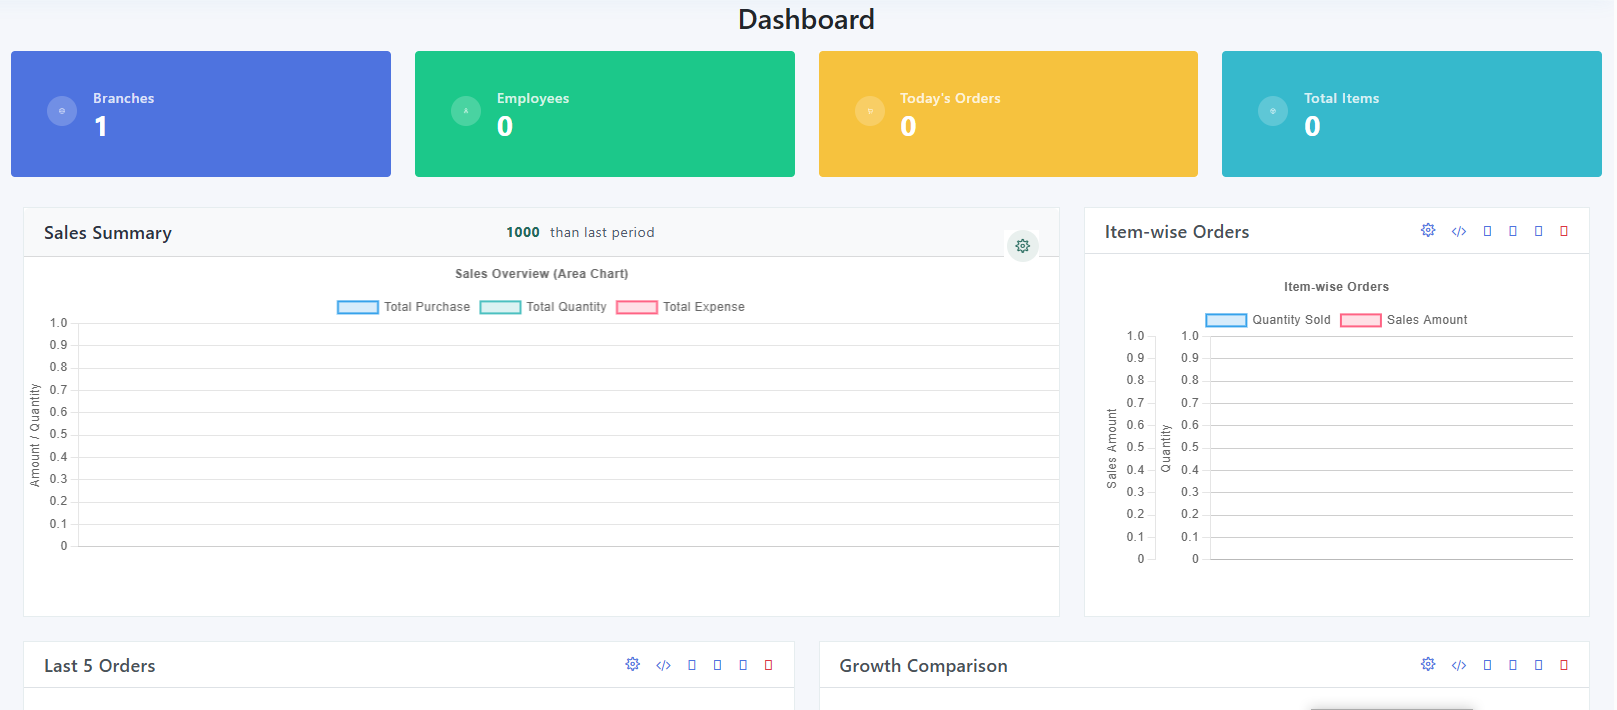Toggle the Total Purchase legend series
1617x710 pixels.
click(403, 307)
